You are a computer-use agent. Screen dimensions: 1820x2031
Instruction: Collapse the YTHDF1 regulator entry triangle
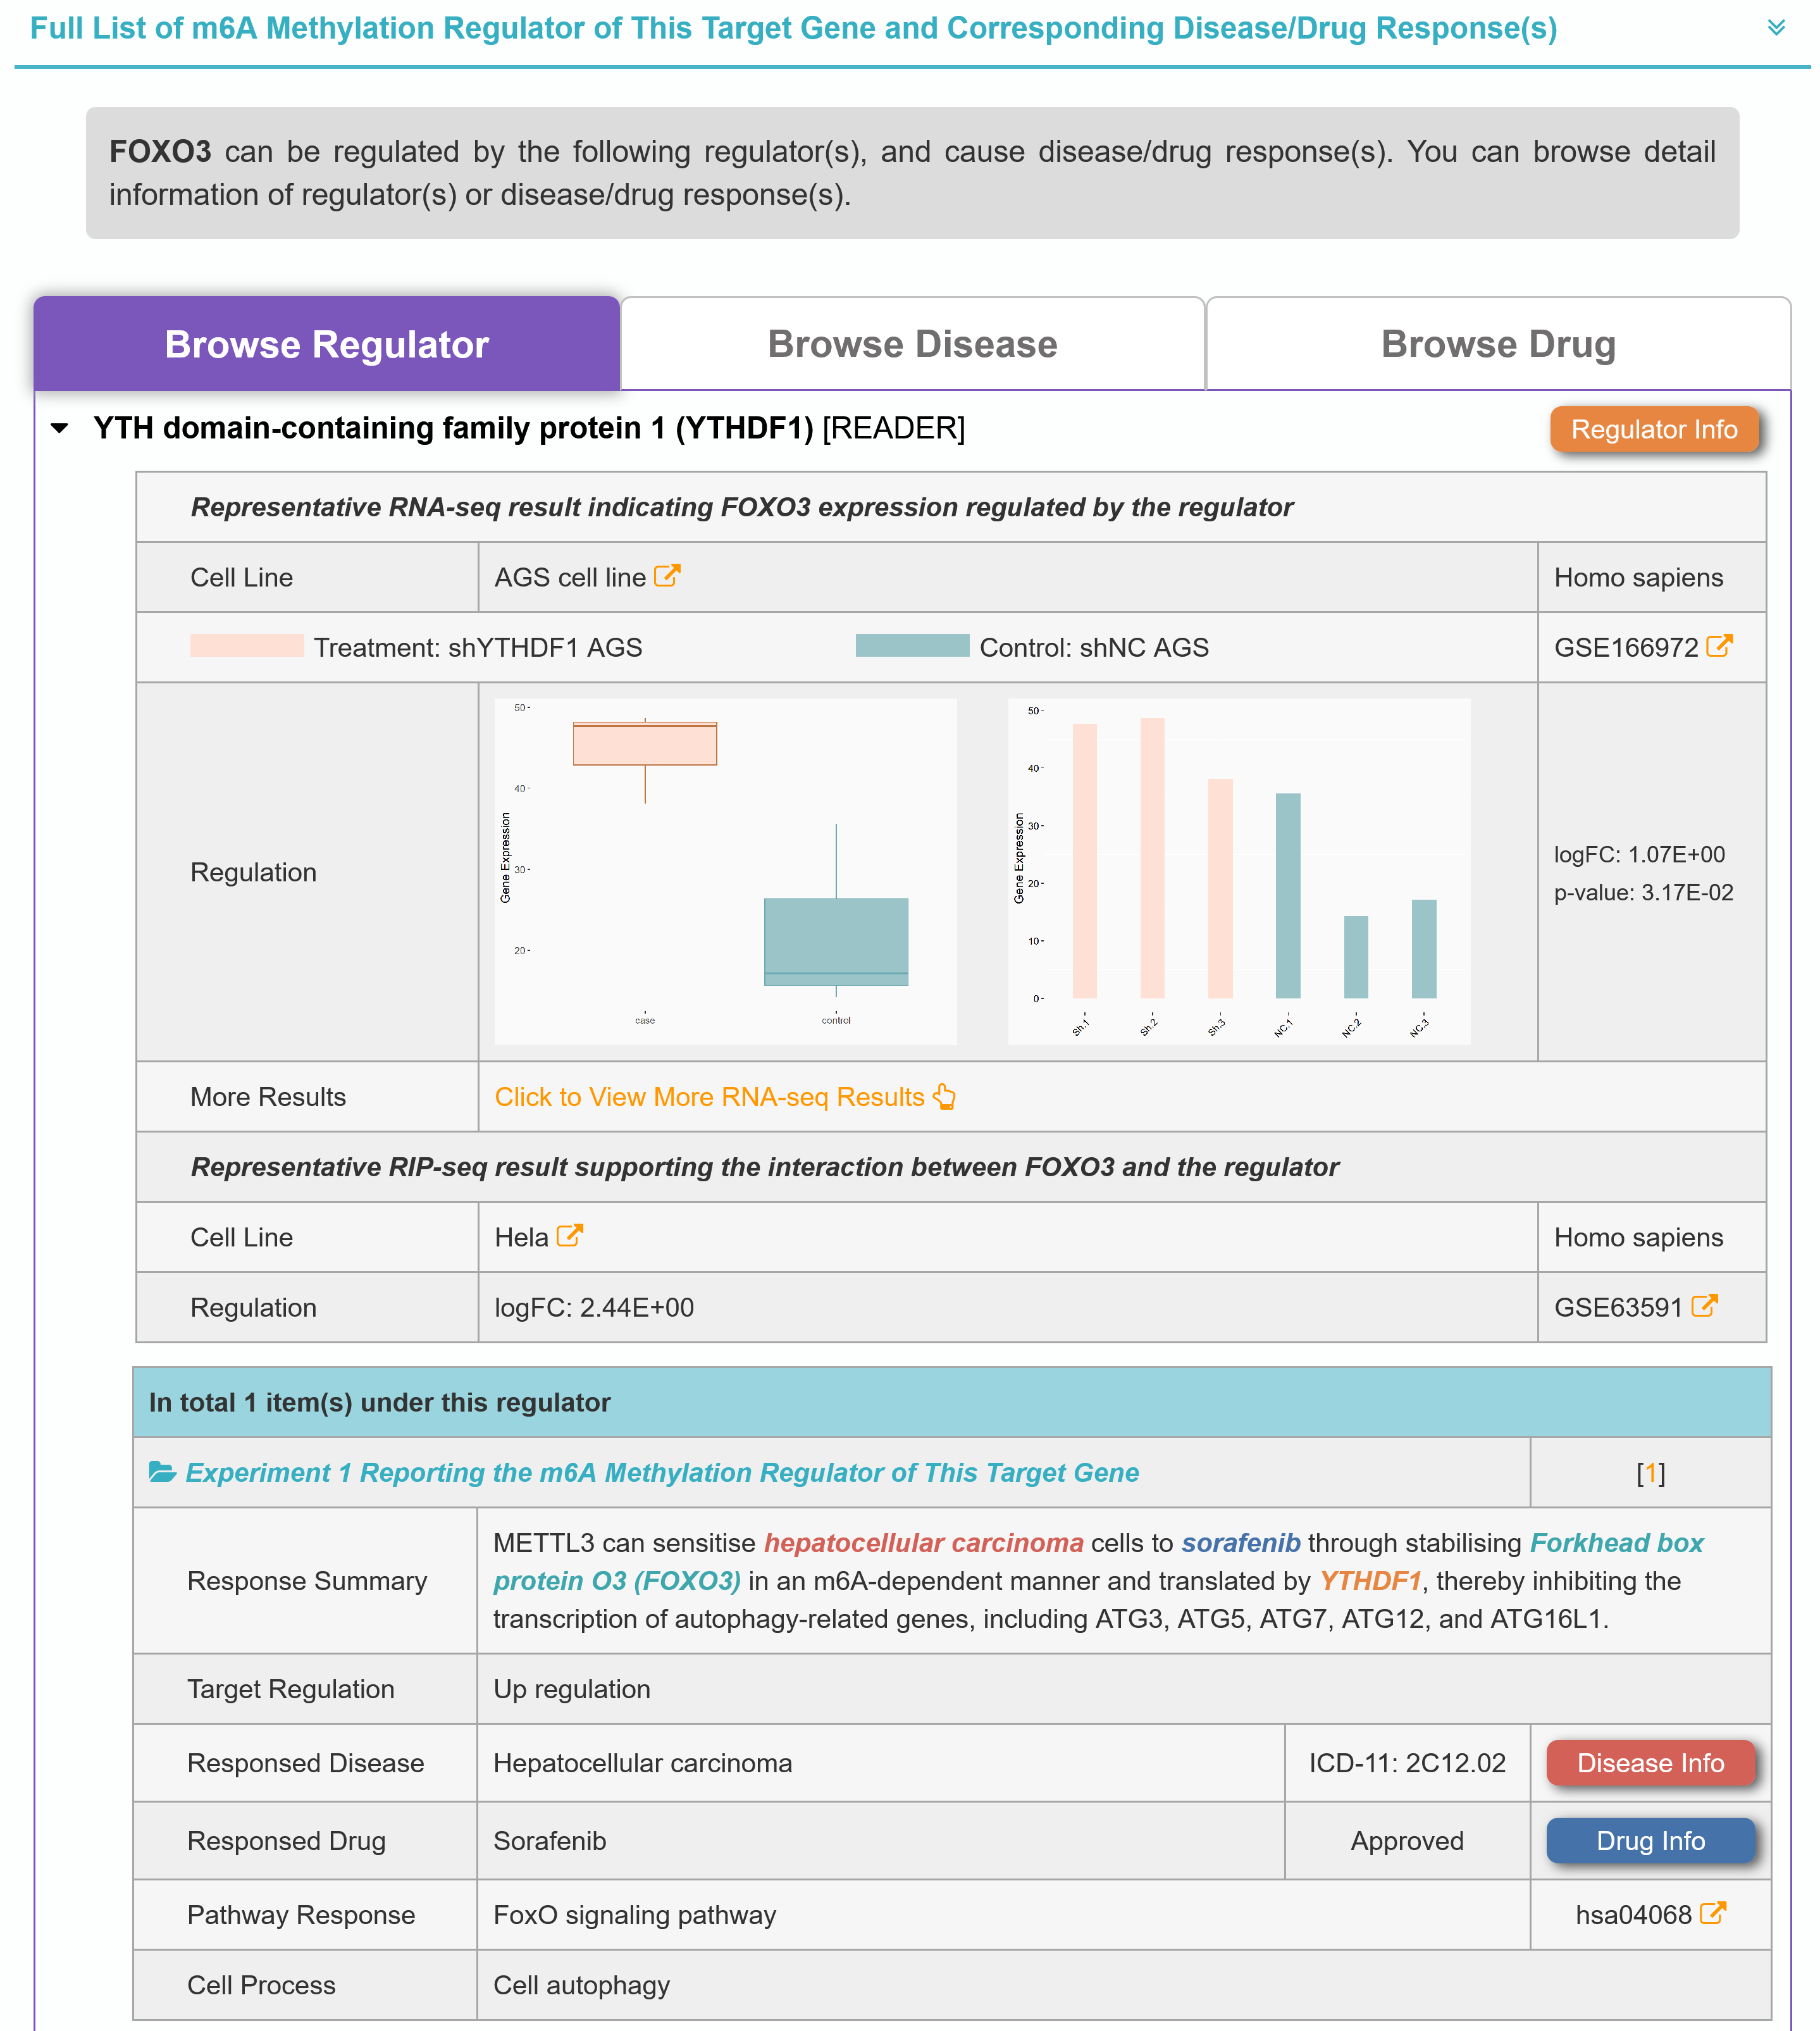tap(60, 428)
